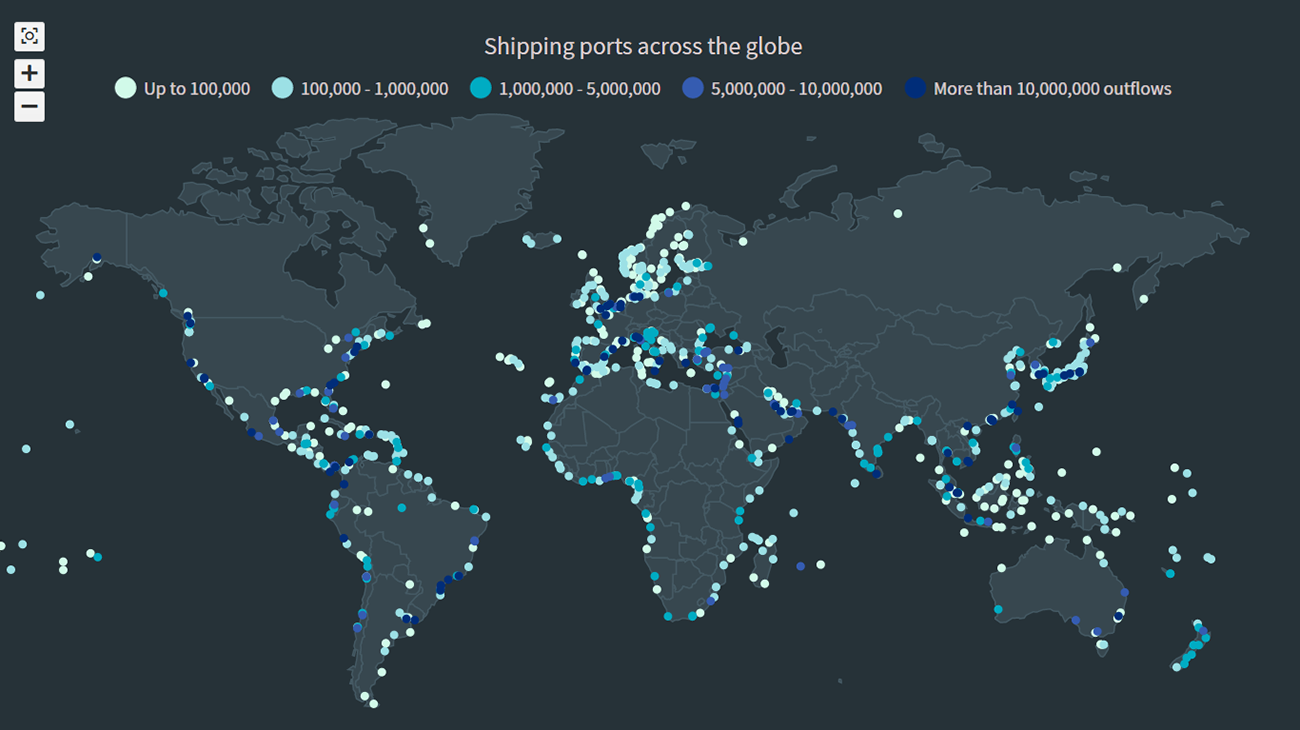Zoom out using the minus icon
The height and width of the screenshot is (730, 1300).
coord(30,104)
